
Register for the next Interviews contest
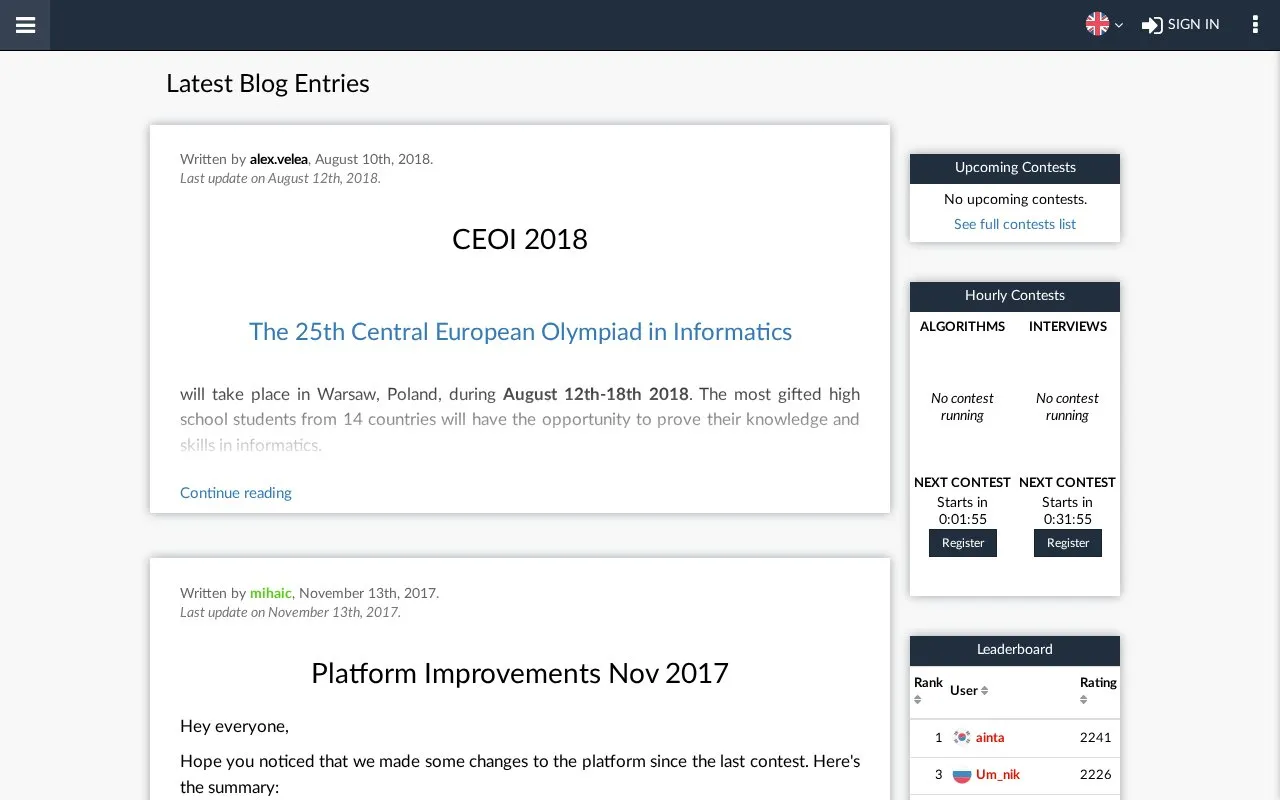click(1068, 543)
